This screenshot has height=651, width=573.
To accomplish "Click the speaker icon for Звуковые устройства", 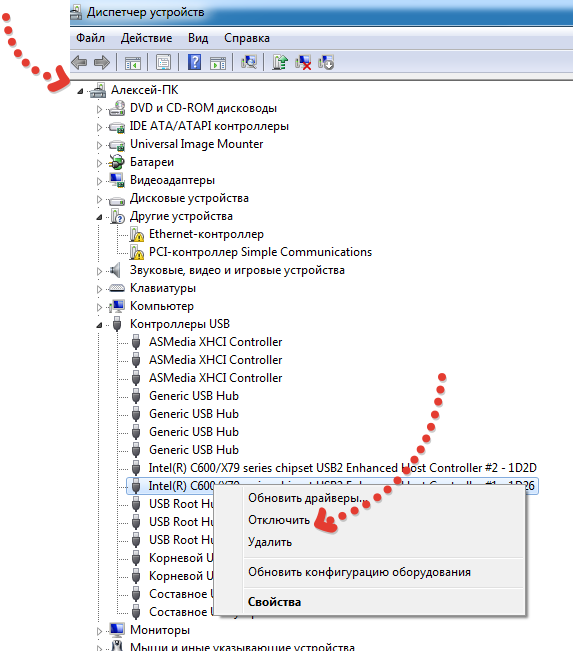I will [115, 270].
